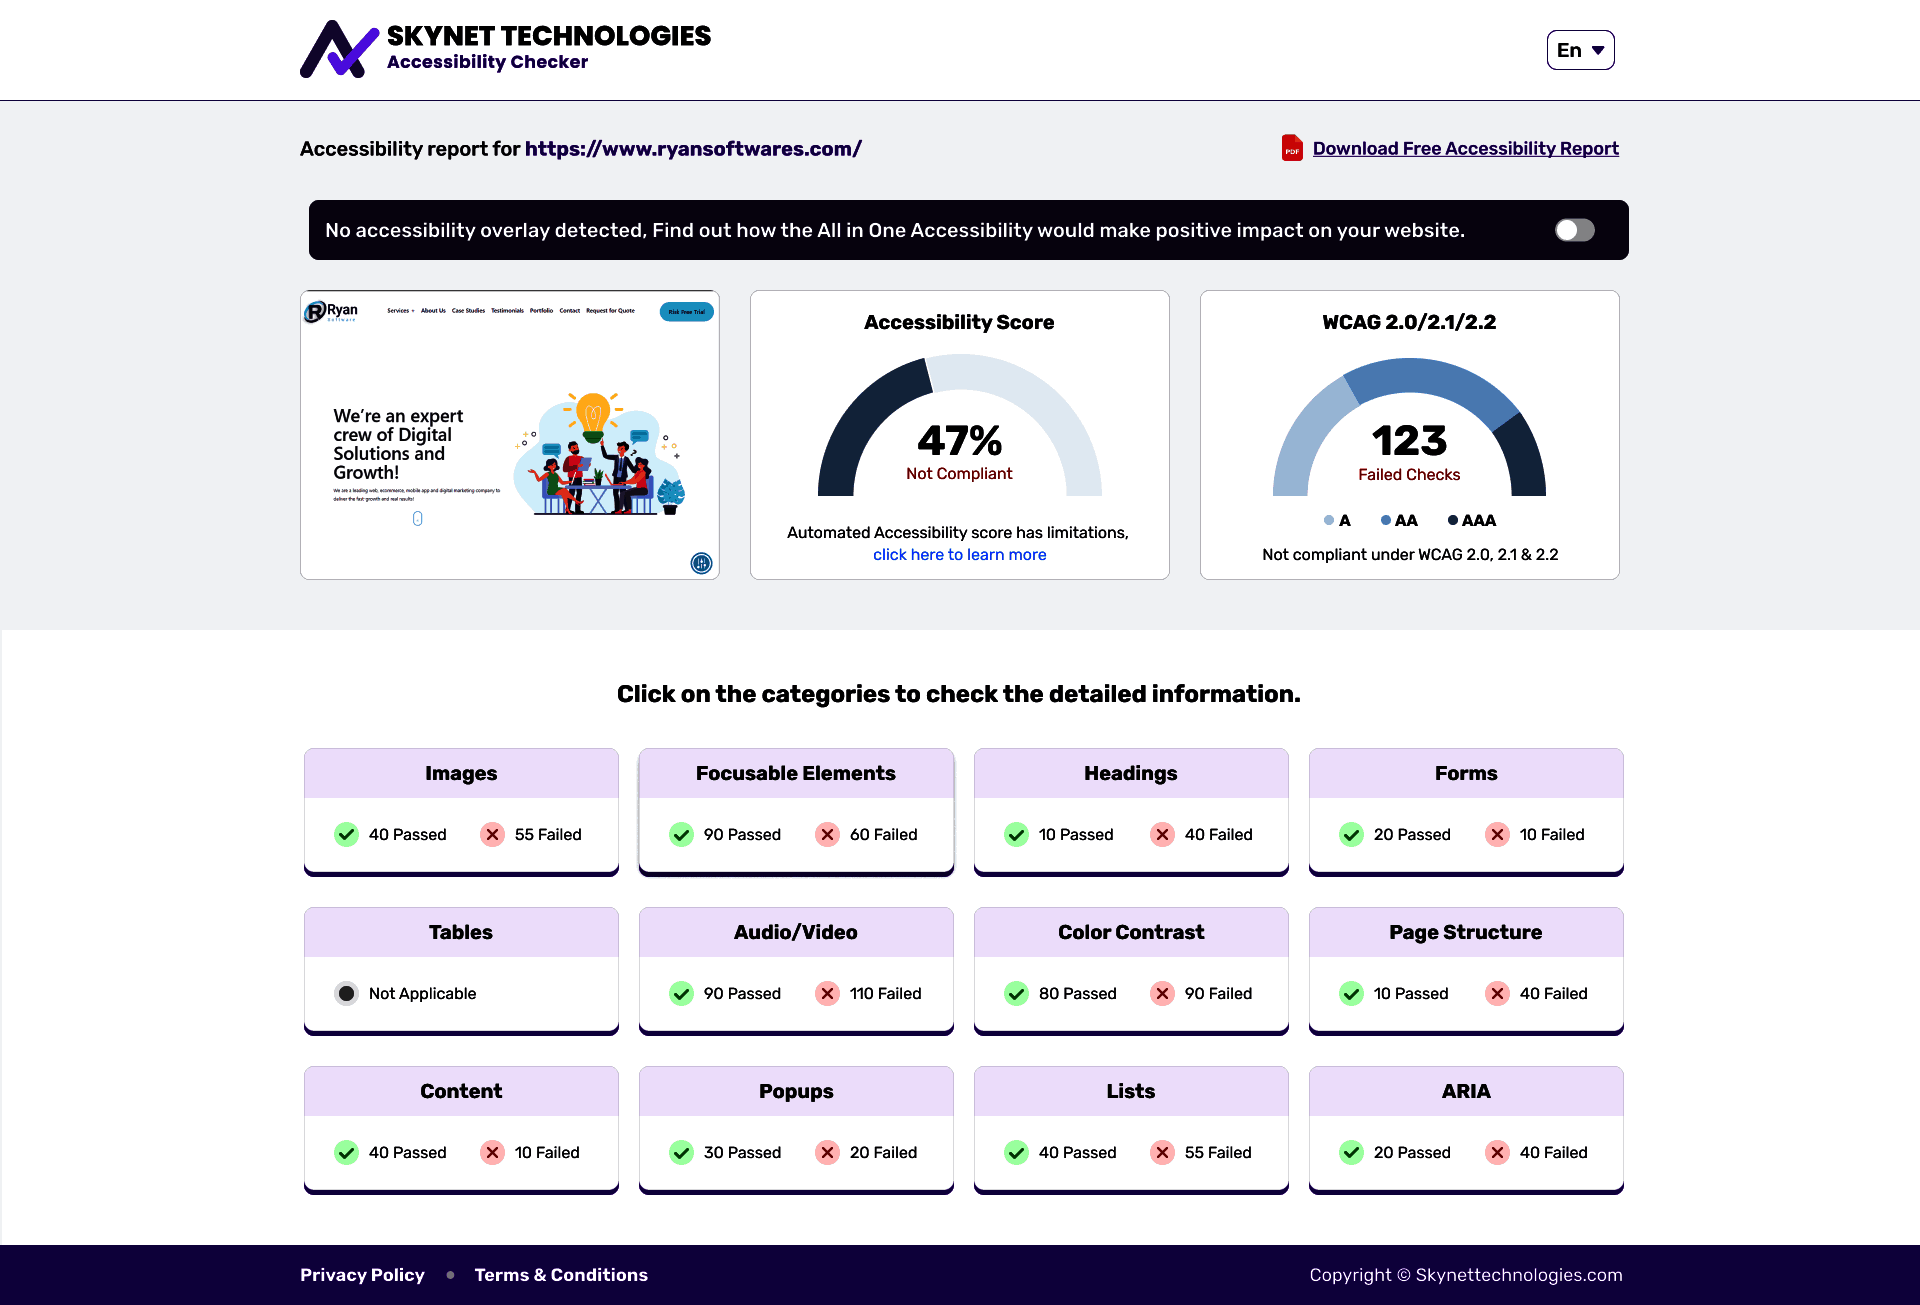Viewport: 1920px width, 1305px height.
Task: Expand the Focusable Elements category card
Action: coord(795,773)
